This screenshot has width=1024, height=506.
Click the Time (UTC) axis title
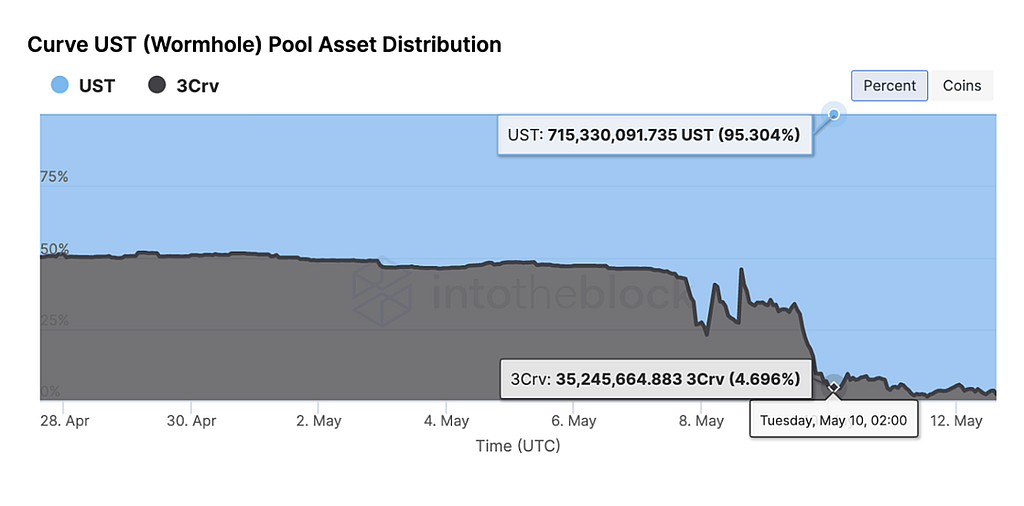517,446
